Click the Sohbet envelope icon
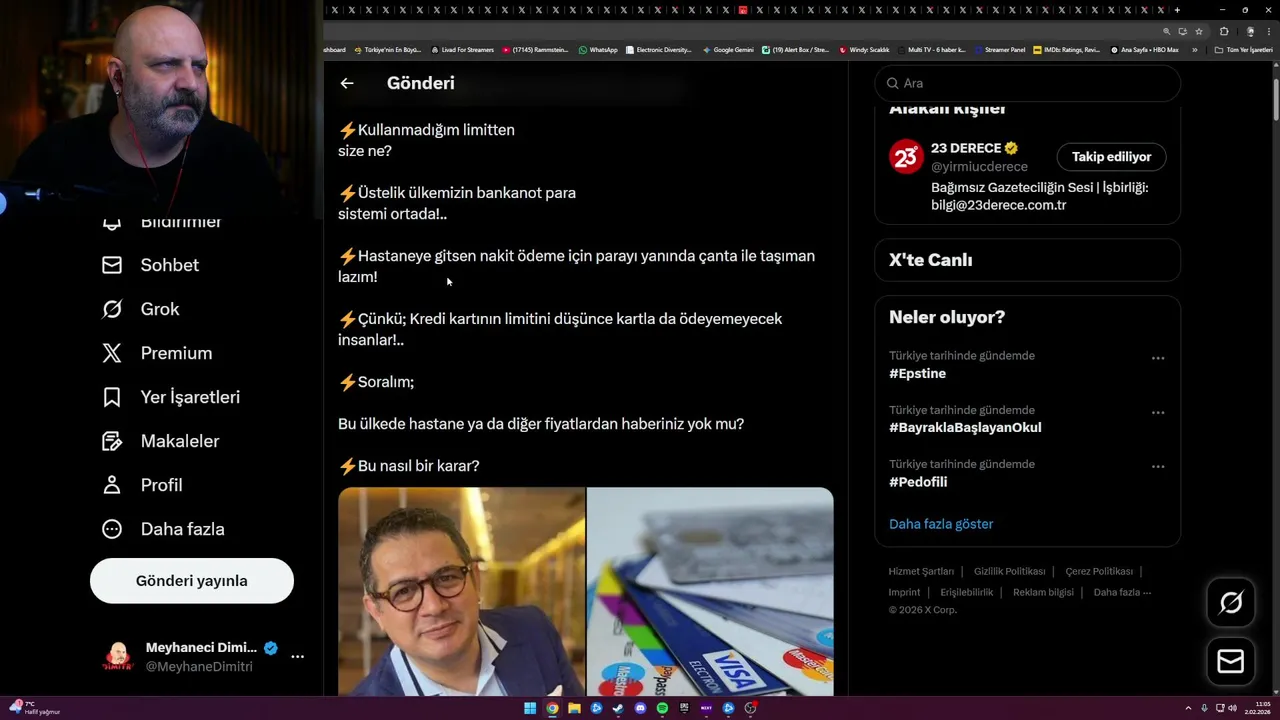Image resolution: width=1280 pixels, height=720 pixels. (x=112, y=265)
